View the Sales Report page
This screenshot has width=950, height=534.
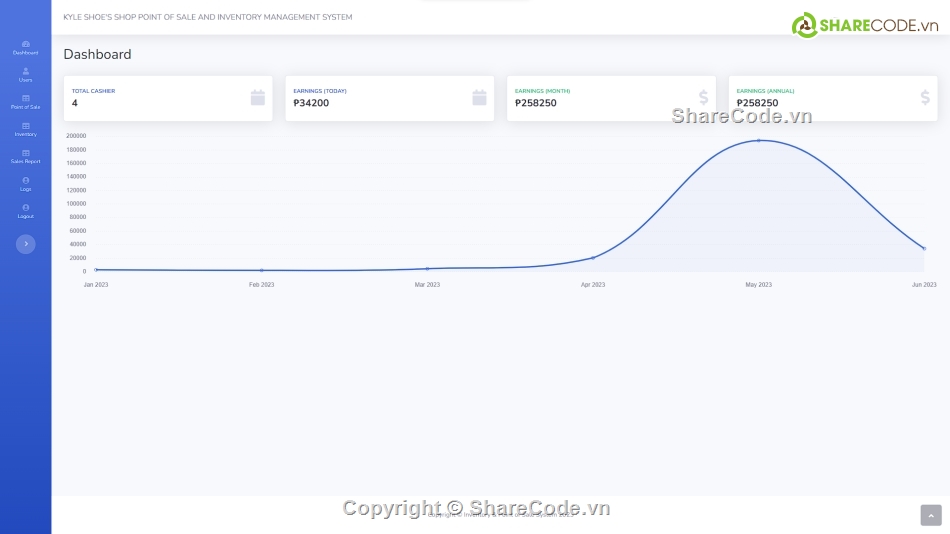[25, 156]
